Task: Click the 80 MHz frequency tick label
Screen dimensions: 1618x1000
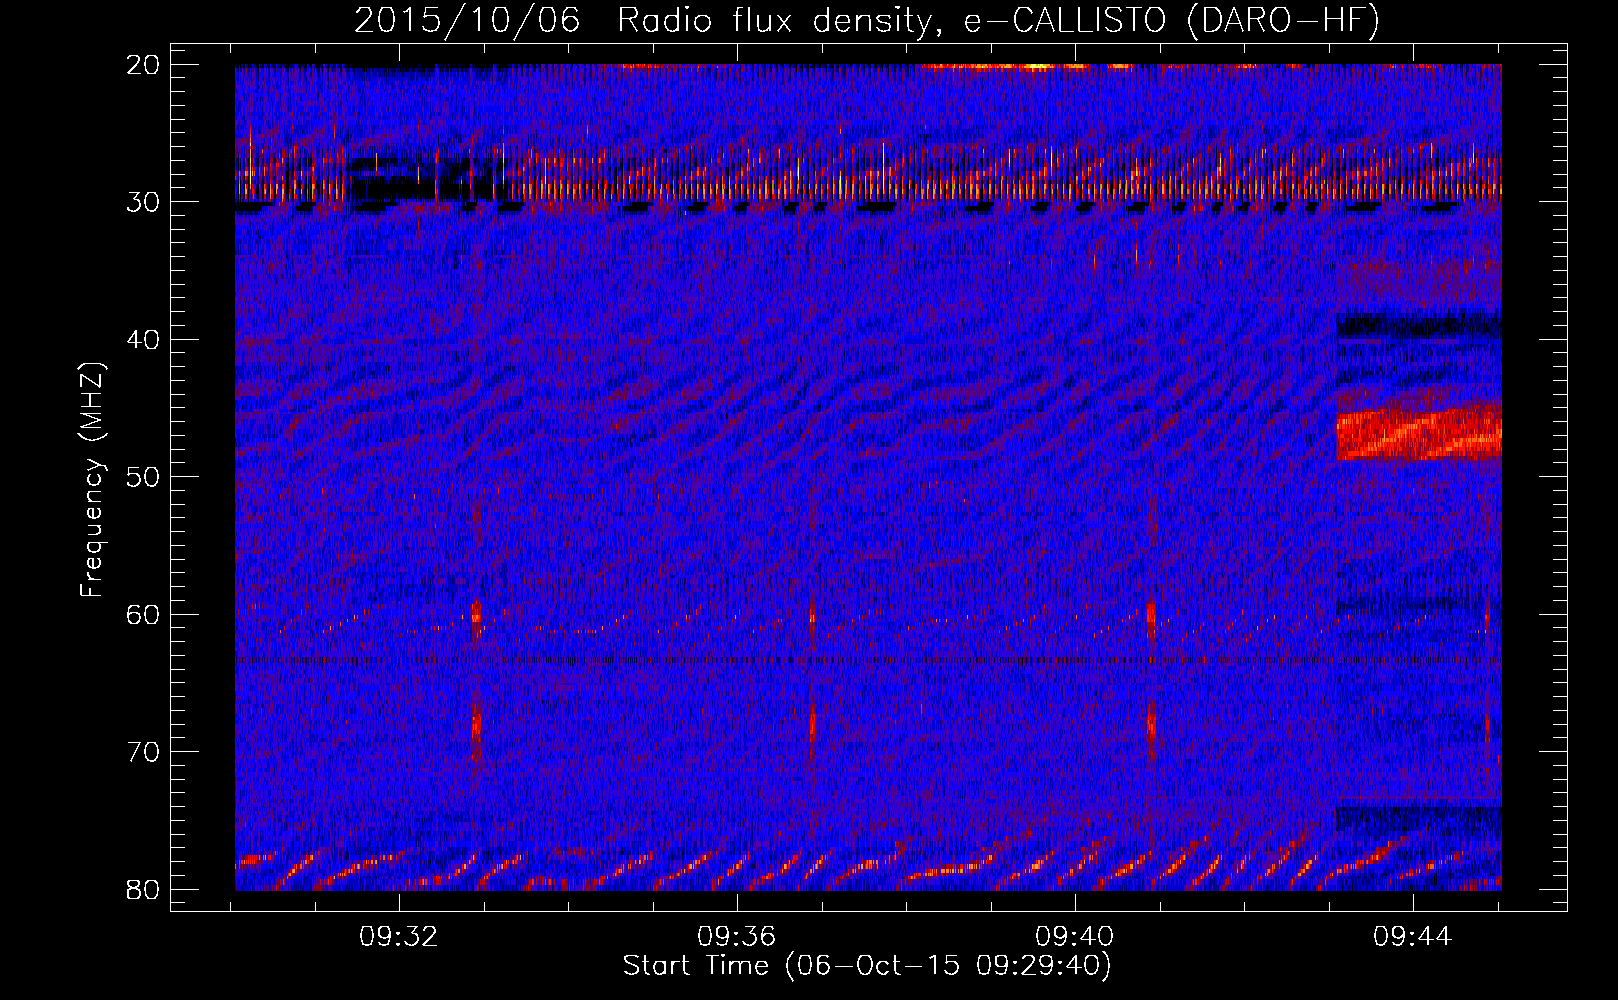Action: pos(143,889)
